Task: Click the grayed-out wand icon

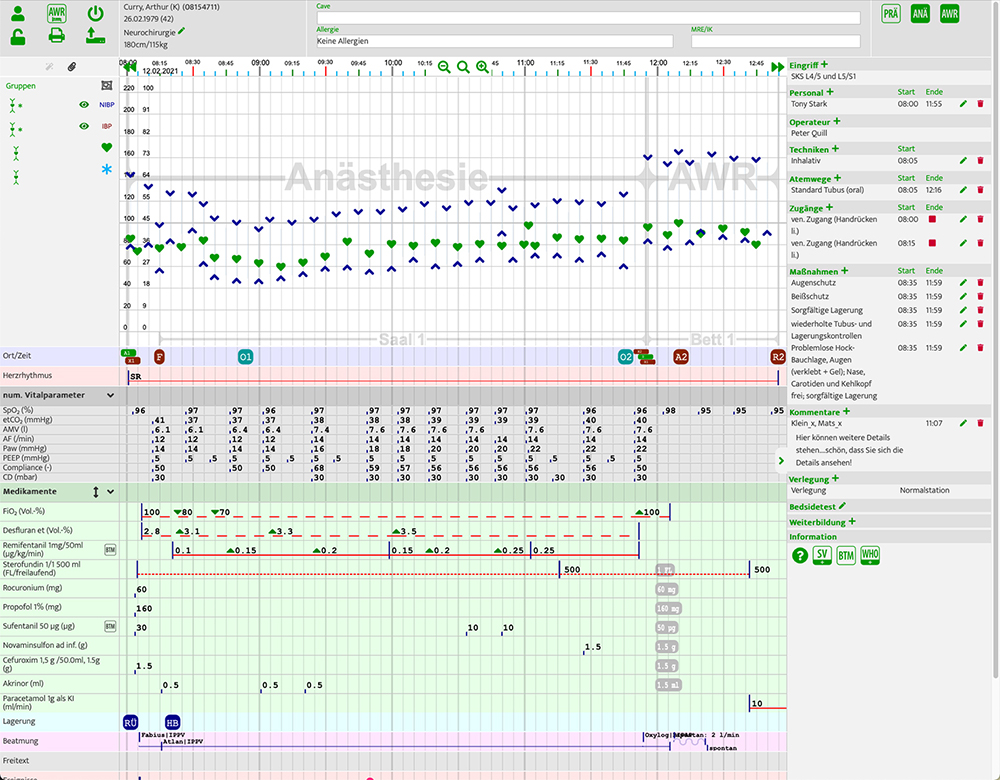Action: click(x=50, y=66)
